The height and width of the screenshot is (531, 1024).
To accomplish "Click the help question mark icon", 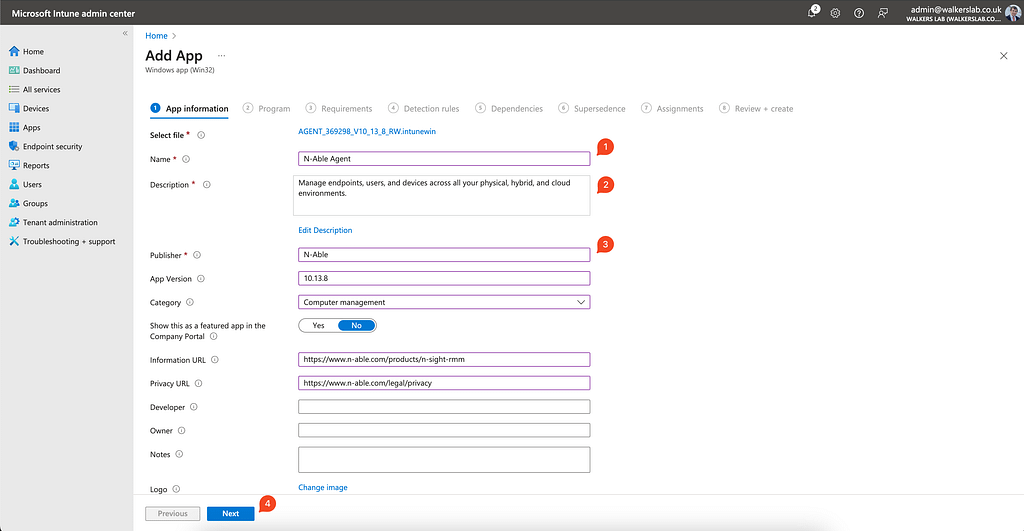I will [x=858, y=13].
